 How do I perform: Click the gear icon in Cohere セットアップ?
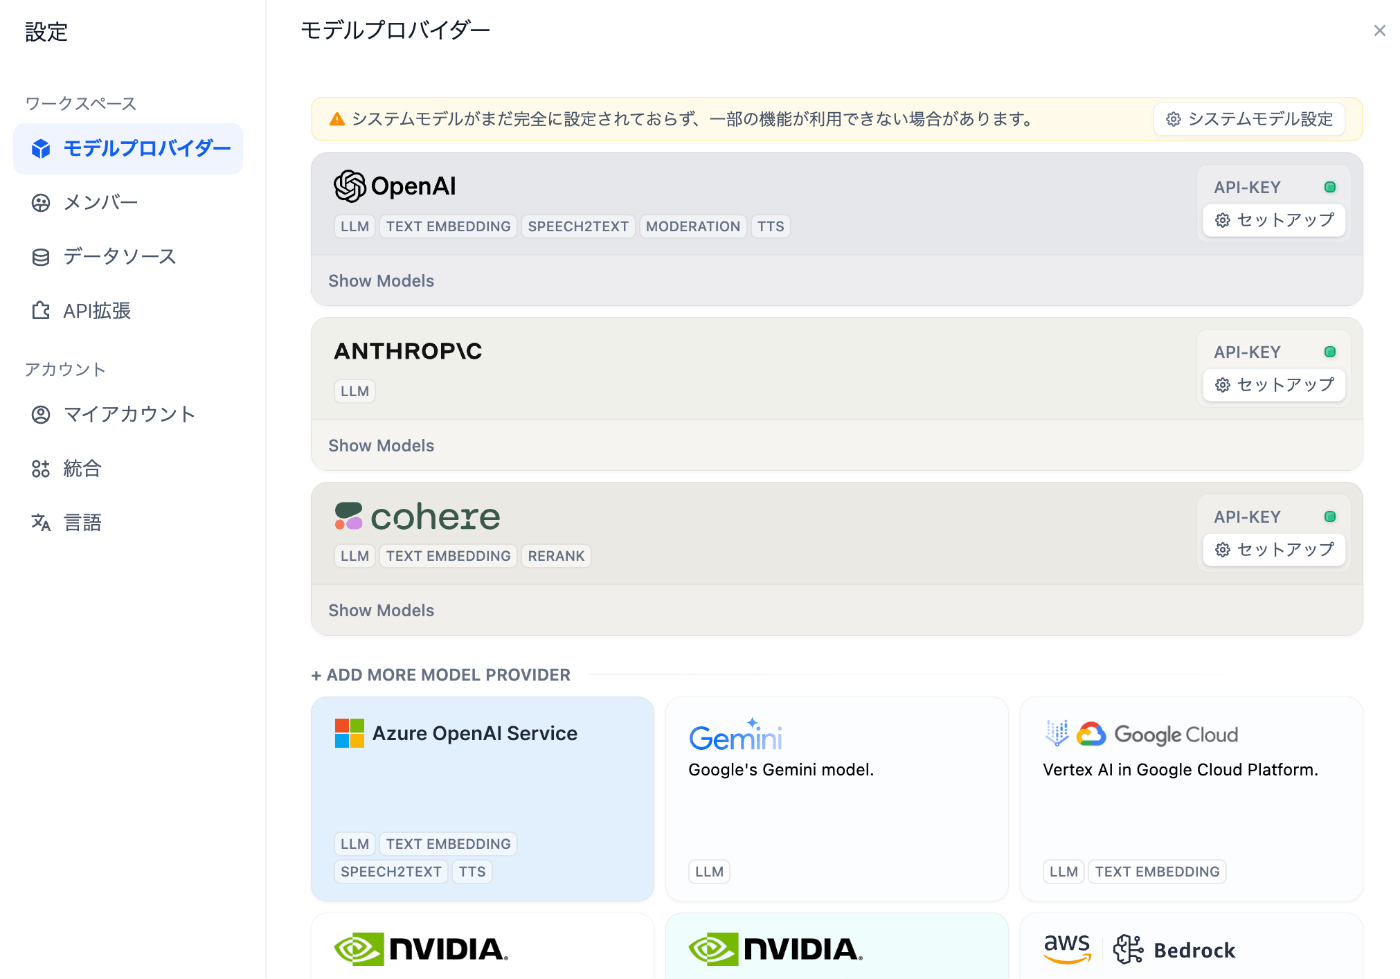pos(1223,550)
